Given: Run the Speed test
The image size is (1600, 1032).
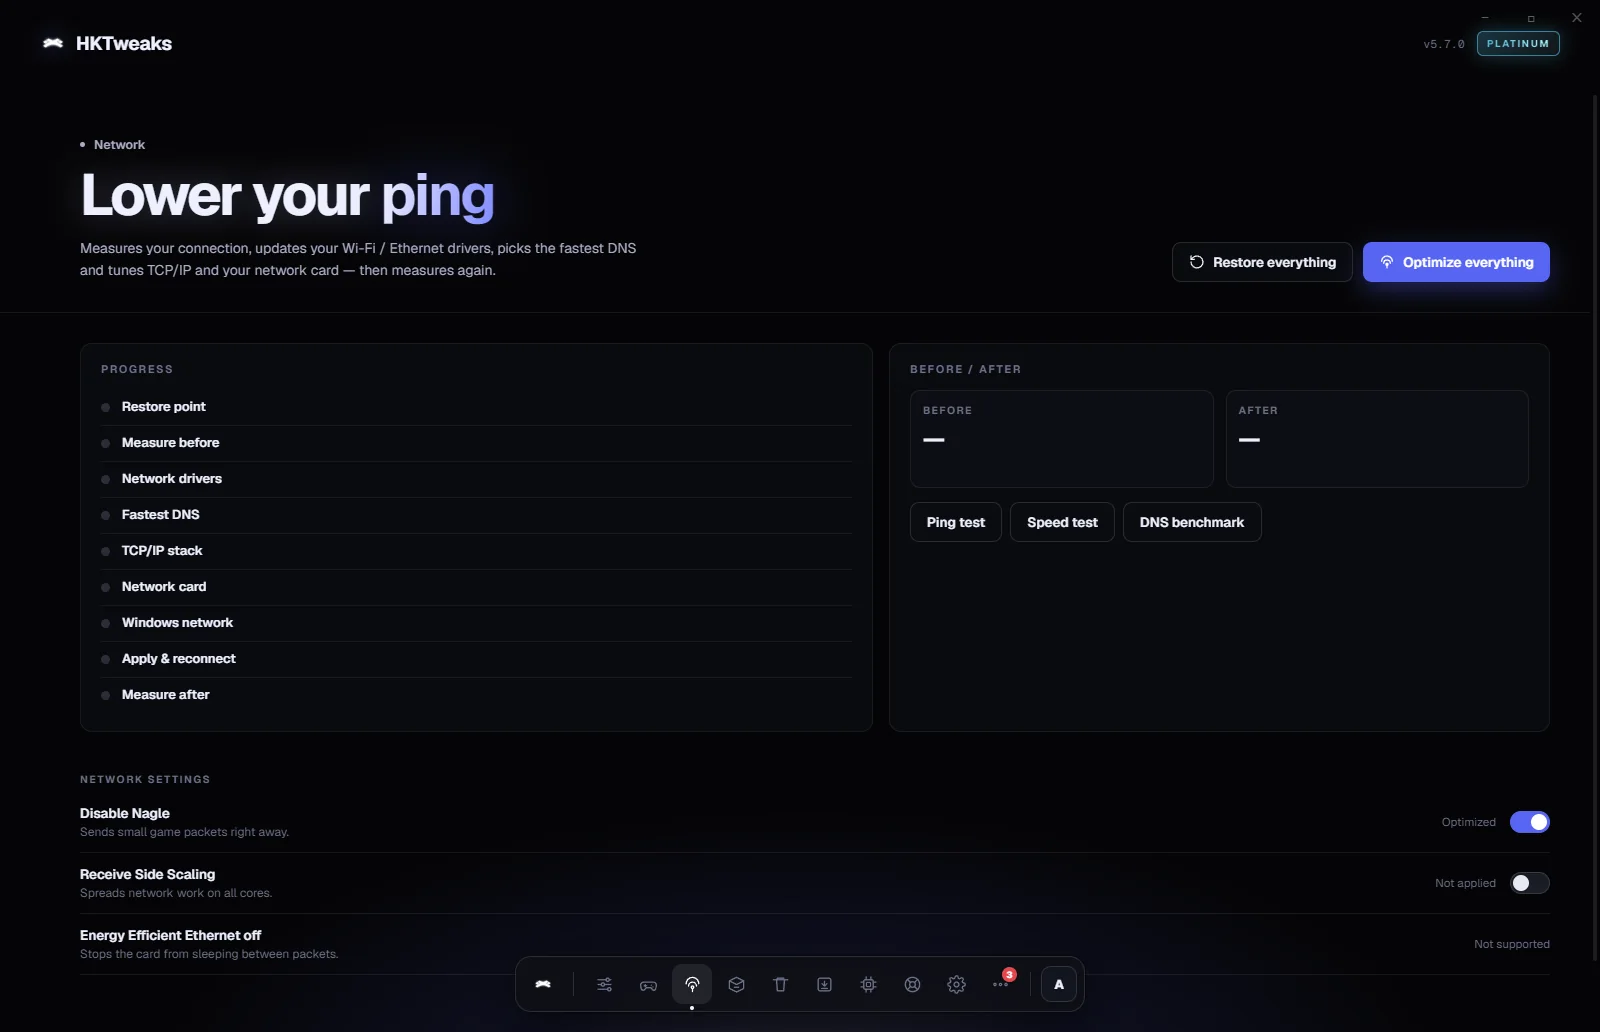Looking at the screenshot, I should (x=1062, y=522).
